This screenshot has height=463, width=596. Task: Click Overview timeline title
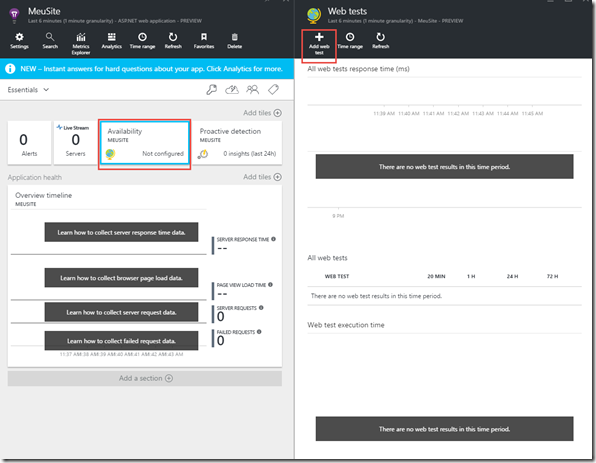pyautogui.click(x=43, y=195)
